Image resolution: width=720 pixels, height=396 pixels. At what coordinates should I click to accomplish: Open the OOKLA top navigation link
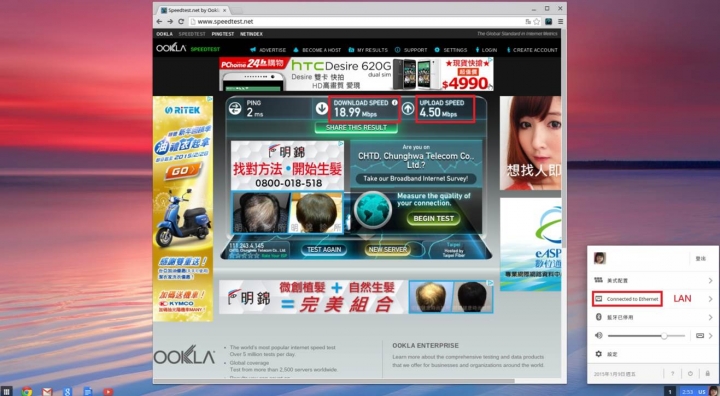164,34
